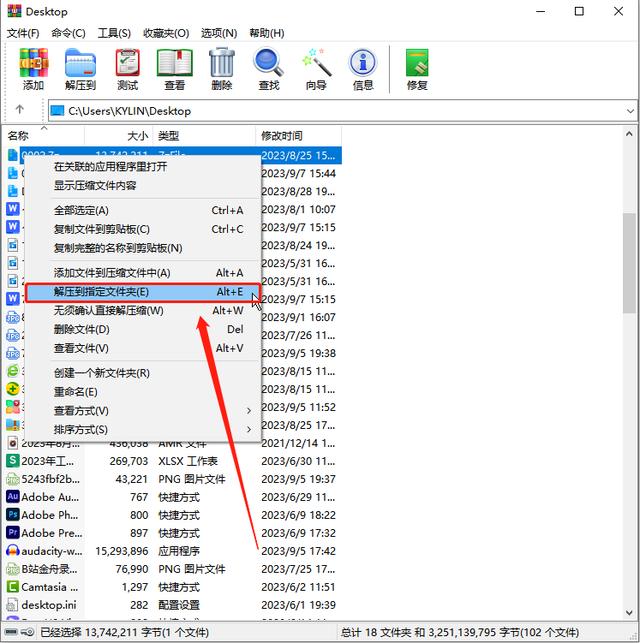This screenshot has width=640, height=643.
Task: Click the 查看 (View) book icon
Action: pos(174,68)
